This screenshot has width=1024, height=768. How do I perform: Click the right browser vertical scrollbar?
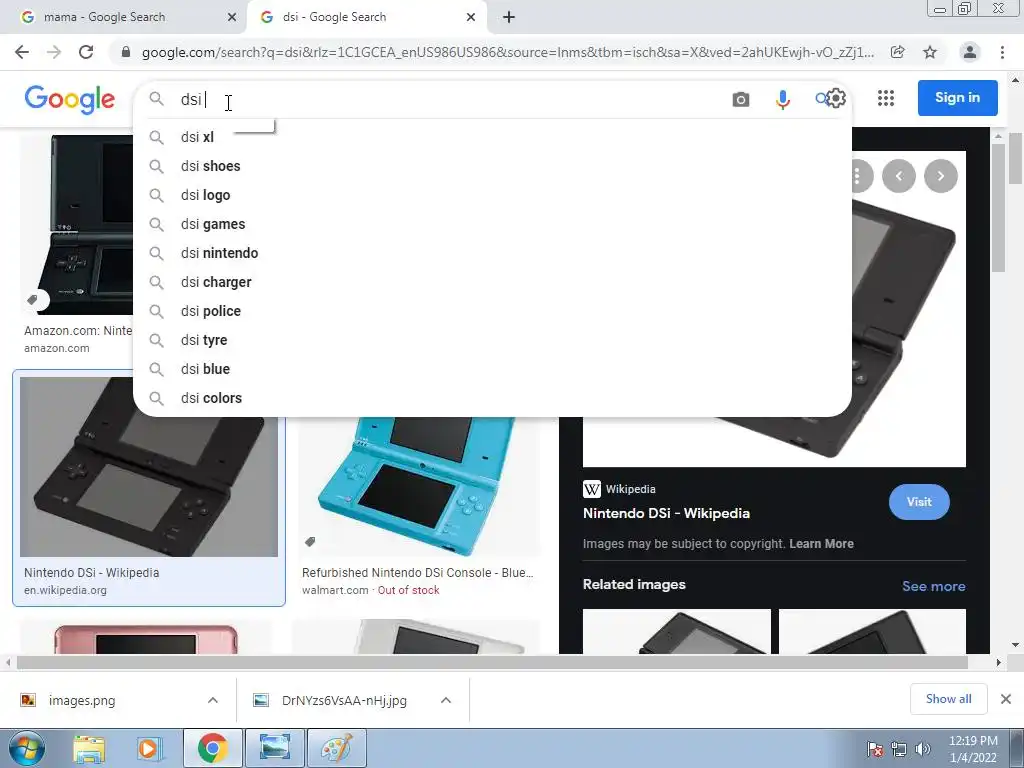coord(1016,157)
